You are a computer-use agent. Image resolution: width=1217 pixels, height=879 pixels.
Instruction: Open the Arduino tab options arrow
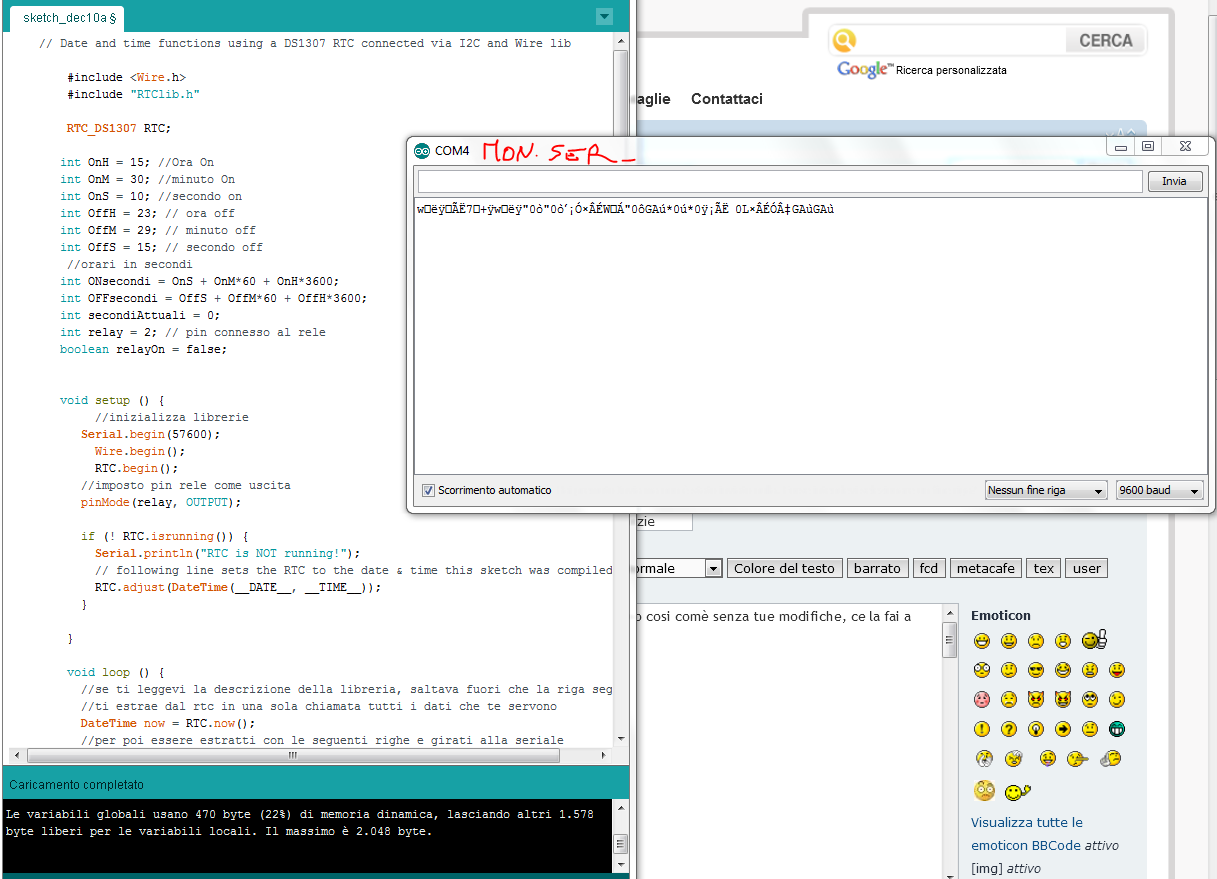pyautogui.click(x=603, y=17)
